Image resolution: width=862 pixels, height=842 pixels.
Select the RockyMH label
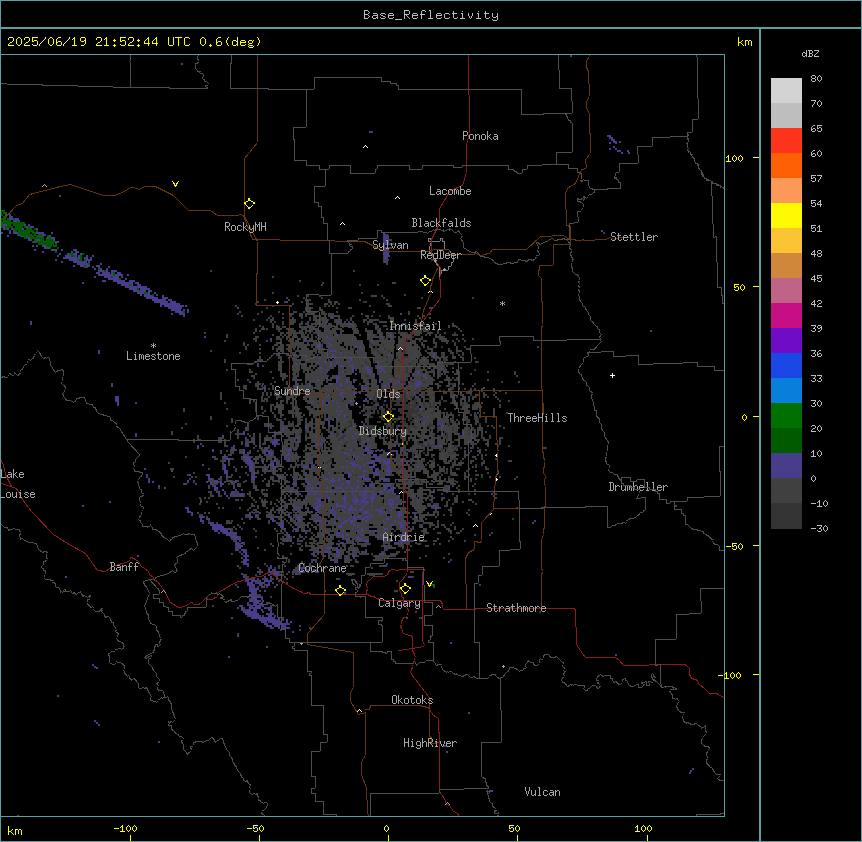click(x=245, y=227)
